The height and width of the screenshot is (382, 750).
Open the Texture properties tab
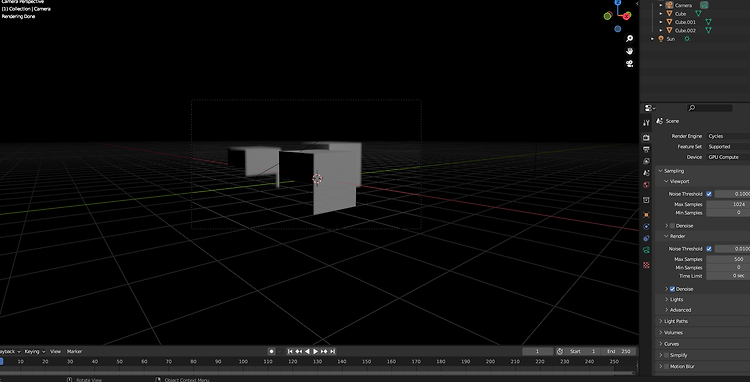[646, 265]
